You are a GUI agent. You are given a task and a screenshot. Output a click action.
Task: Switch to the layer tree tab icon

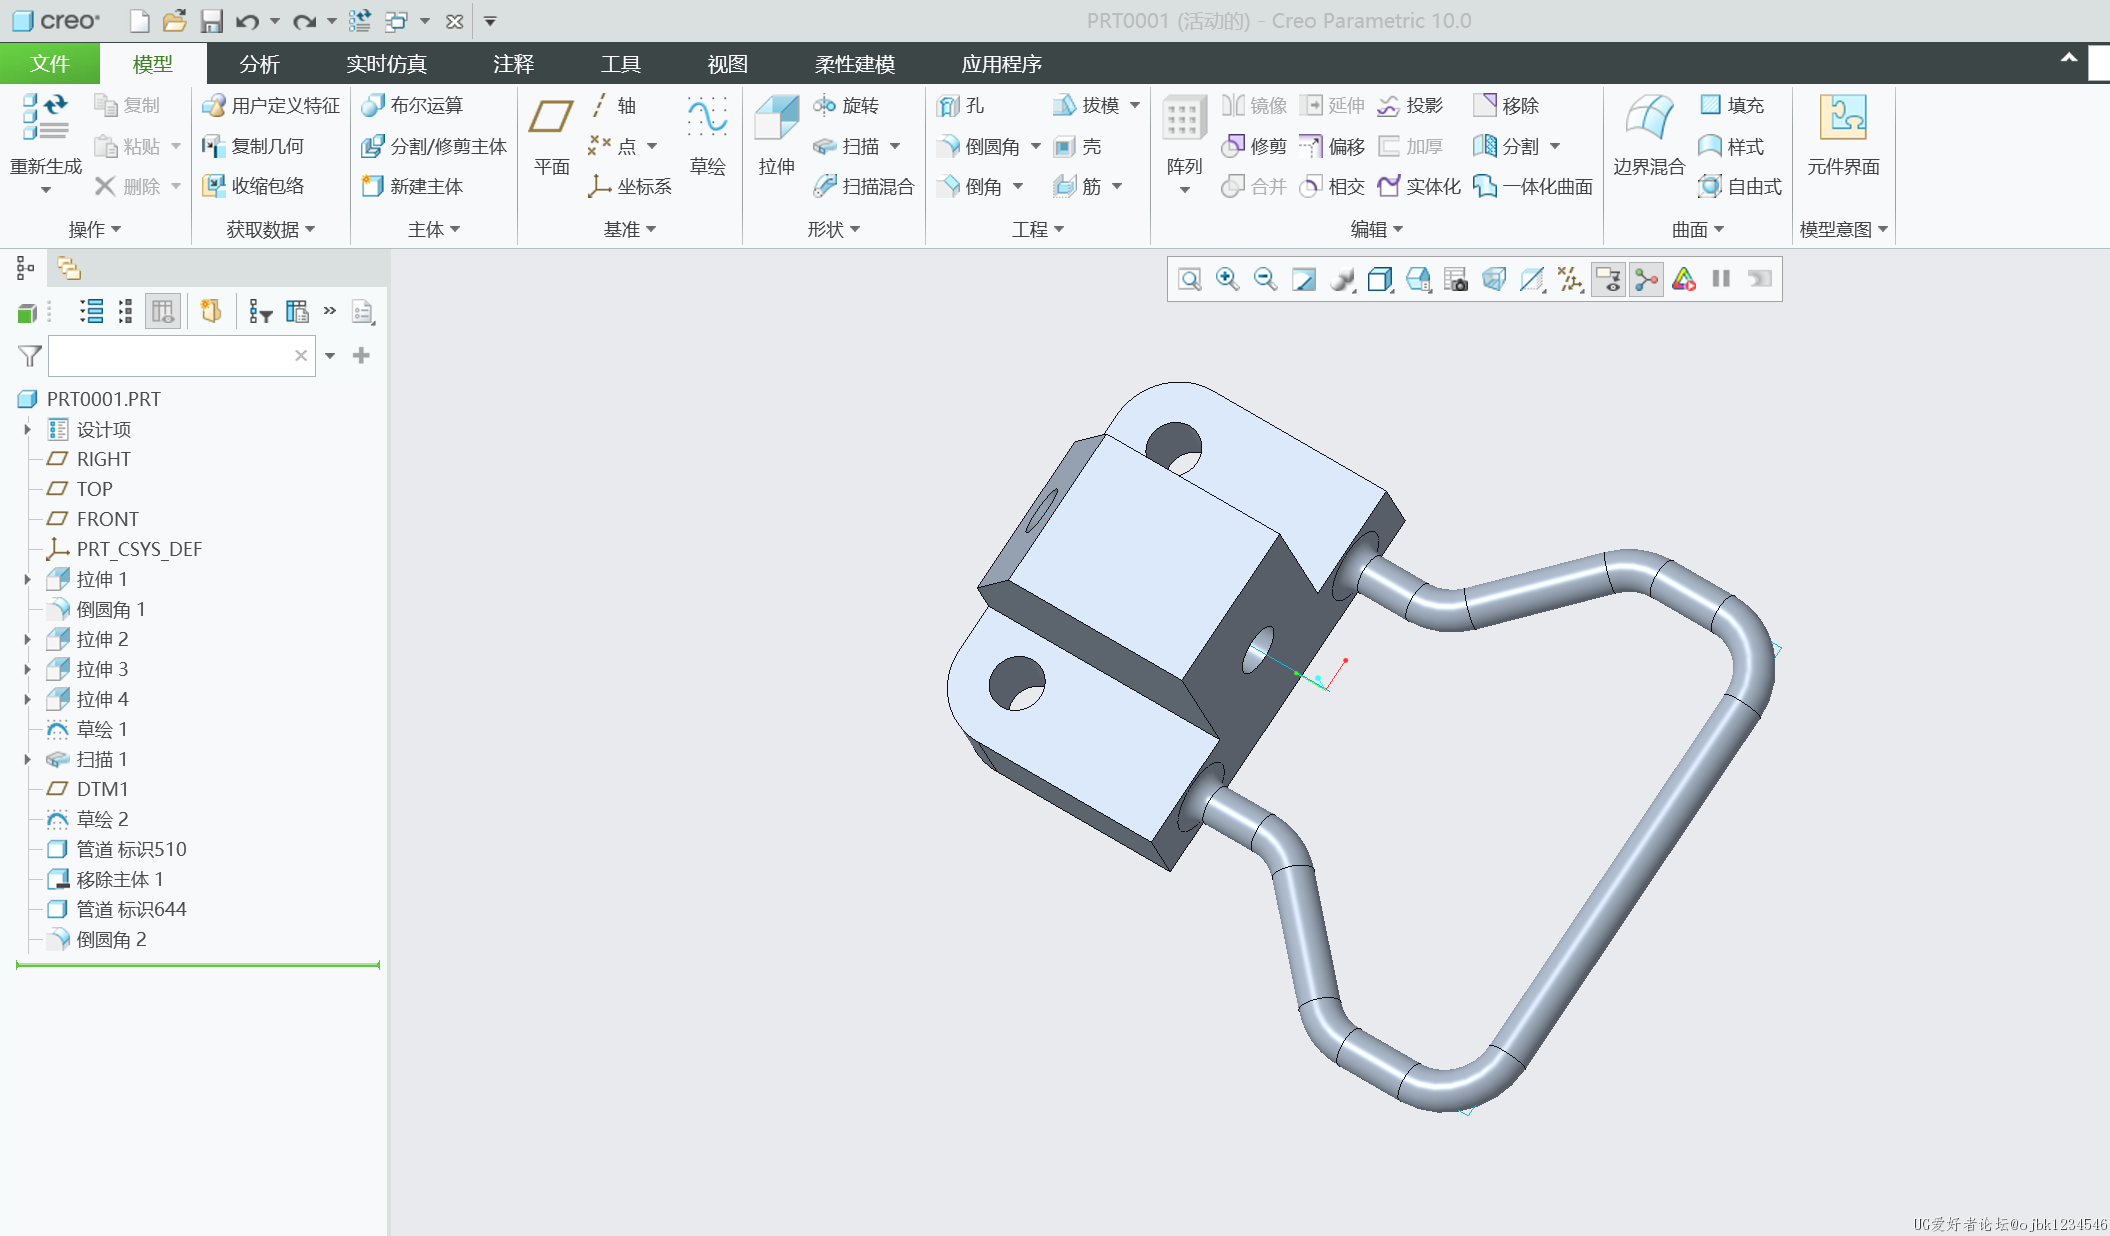coord(69,268)
